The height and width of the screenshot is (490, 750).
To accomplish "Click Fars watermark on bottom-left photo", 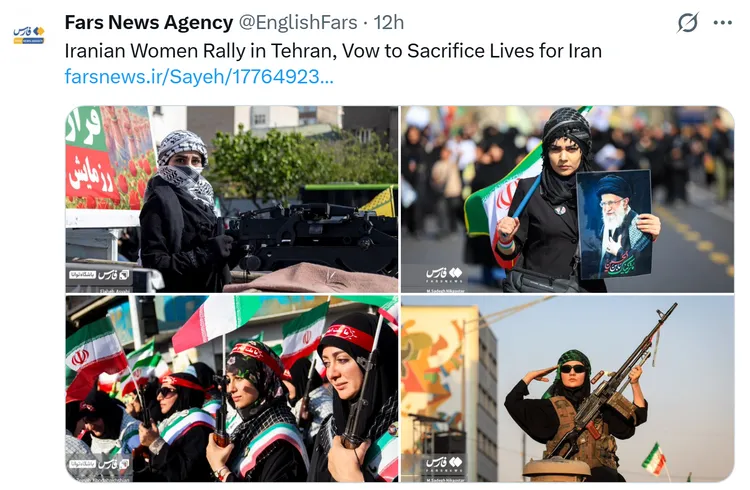I will pyautogui.click(x=99, y=464).
